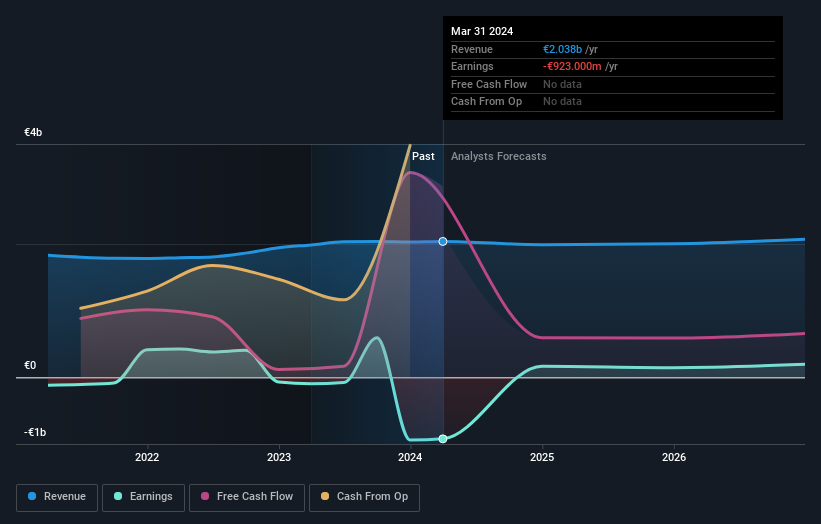Click the Revenue label in tooltip
The image size is (821, 524).
tap(472, 49)
